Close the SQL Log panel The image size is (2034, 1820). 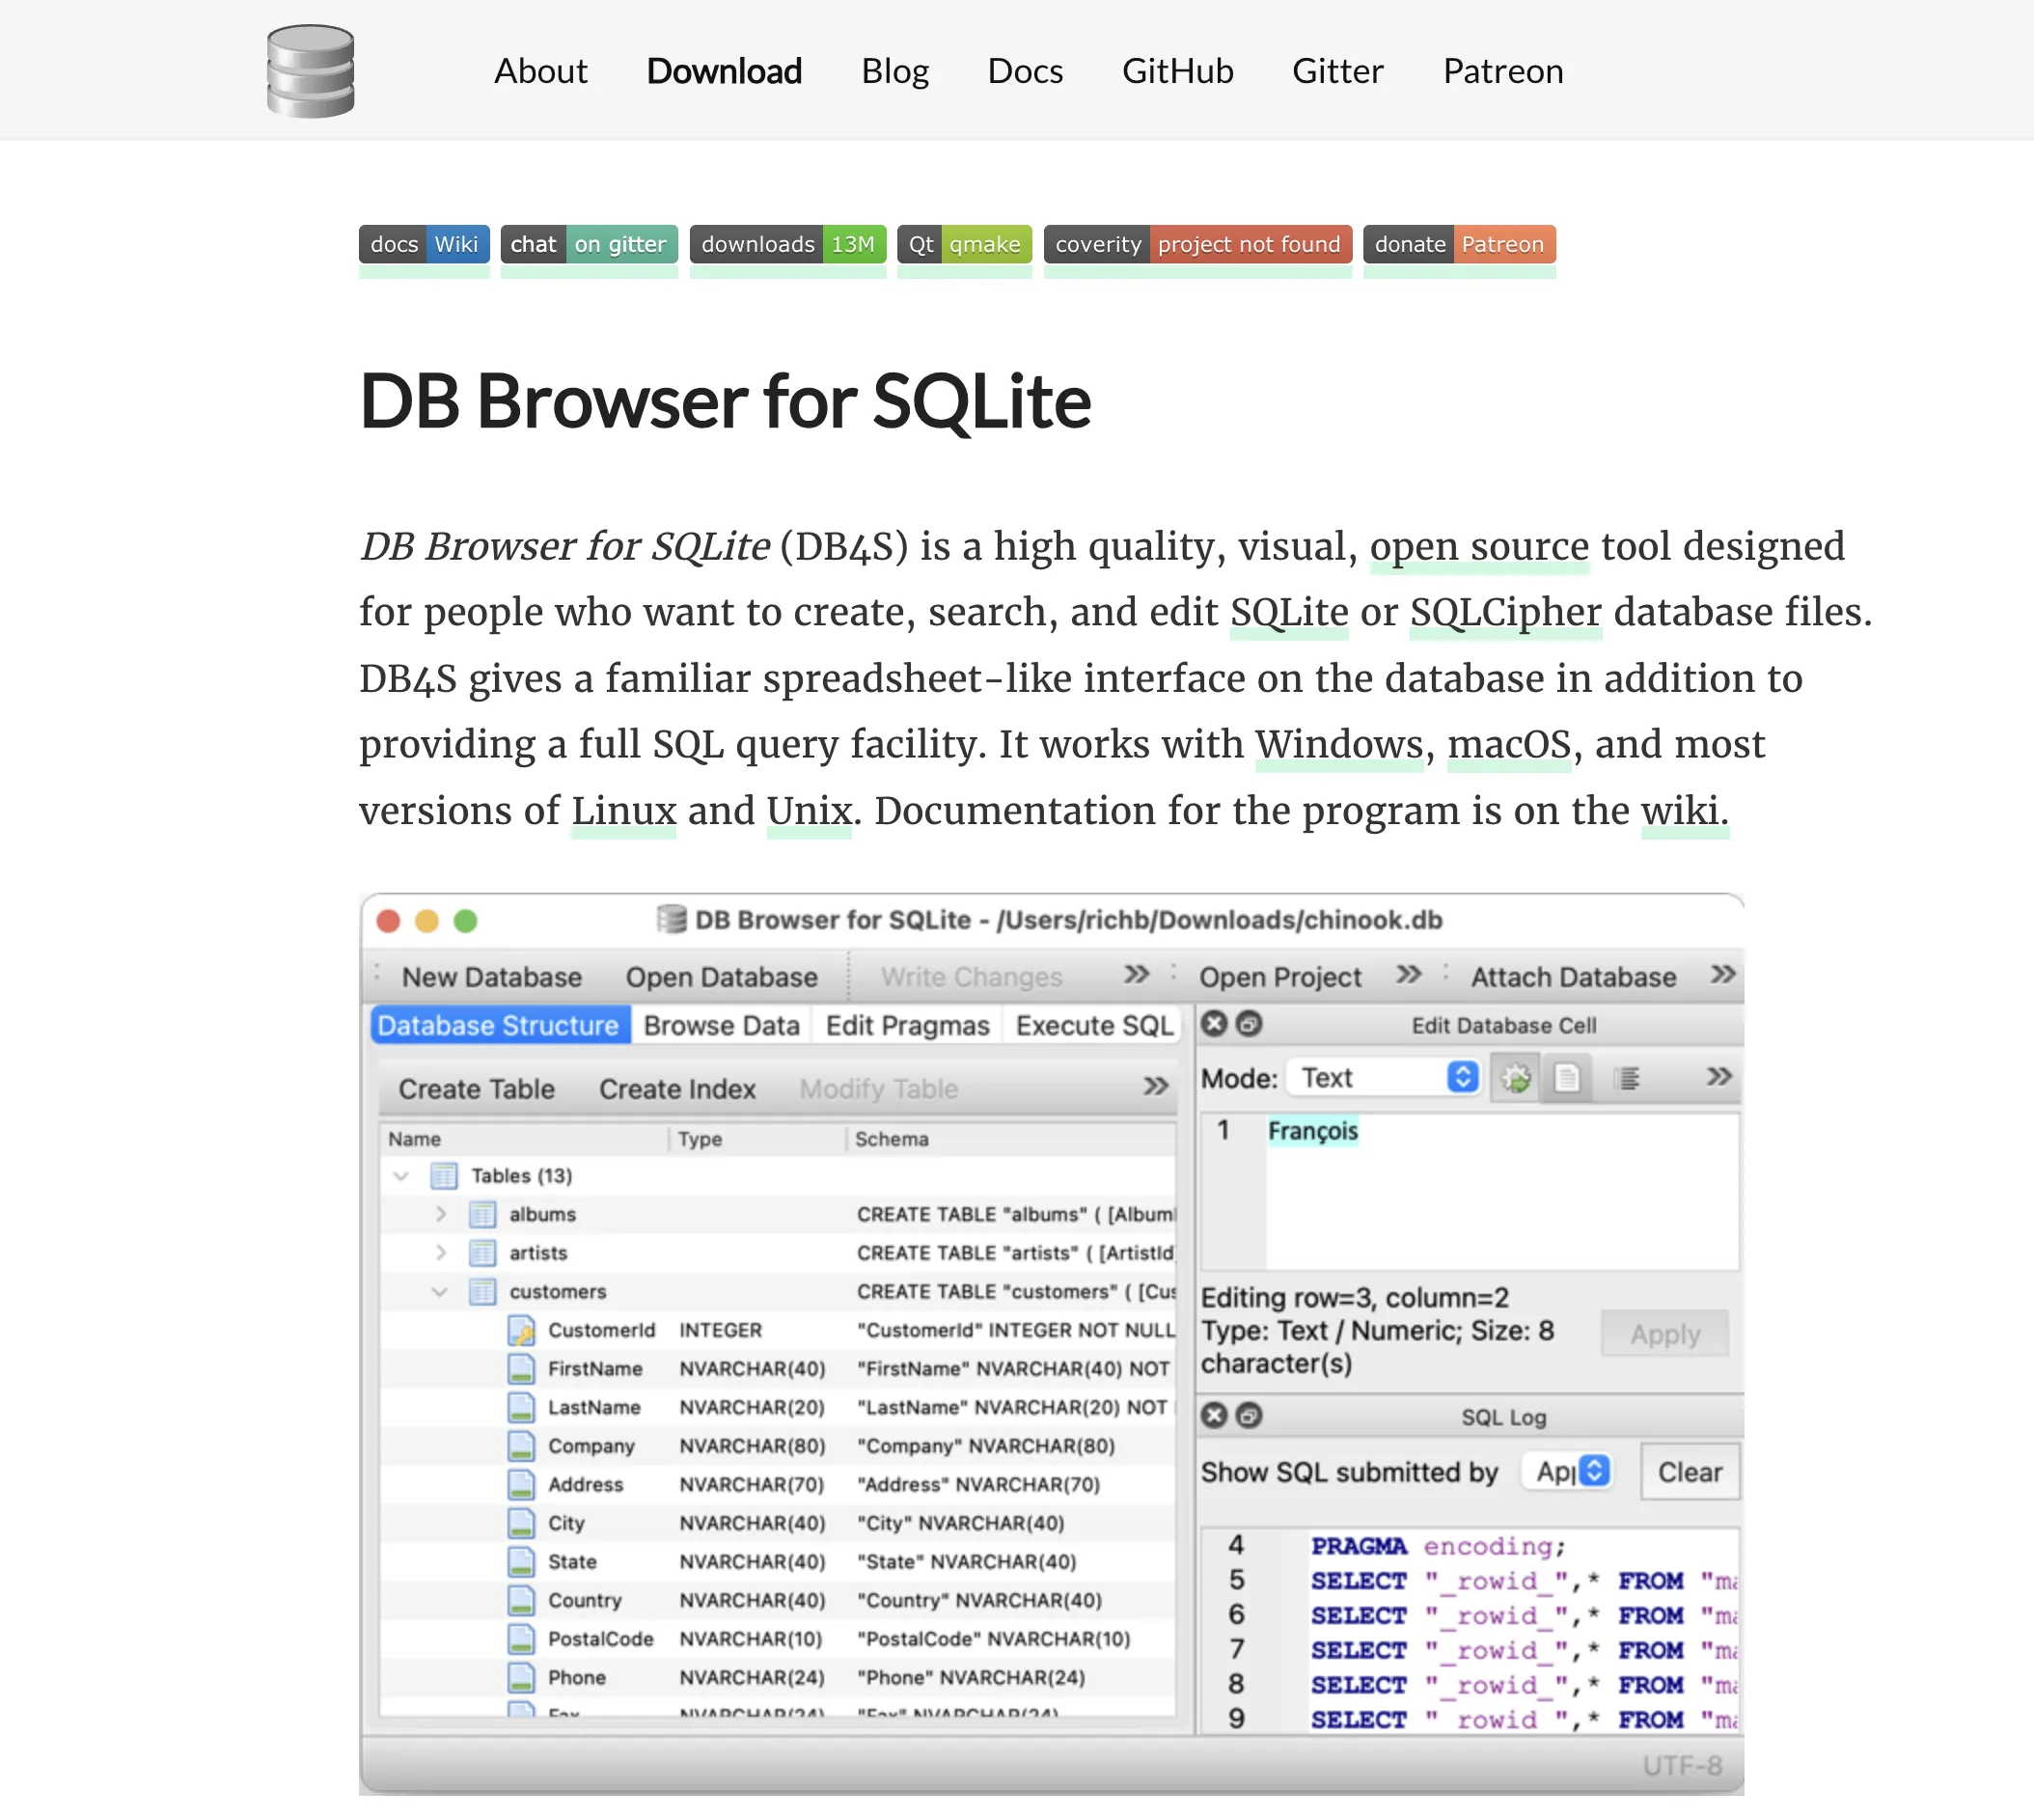[x=1214, y=1416]
